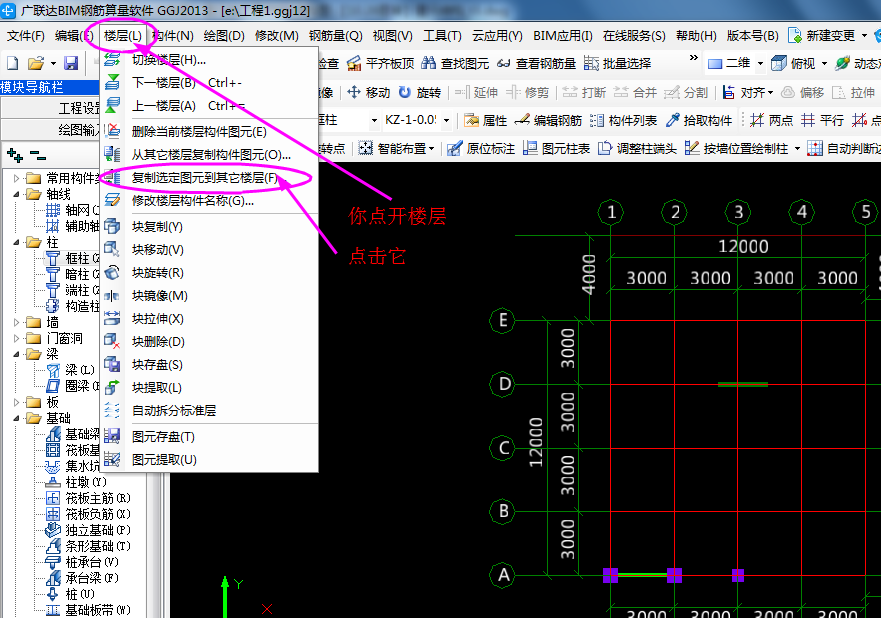Click the 平齐板顶 tool
881x618 pixels.
380,63
